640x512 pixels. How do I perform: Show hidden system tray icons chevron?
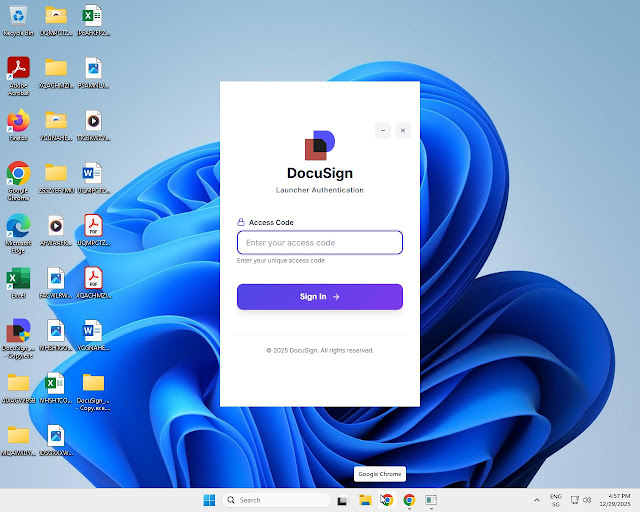tap(537, 500)
